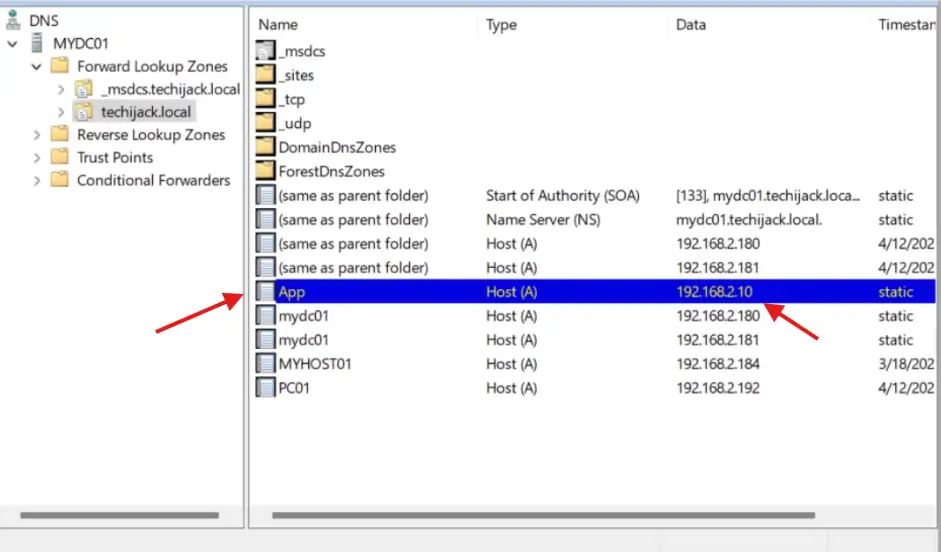Select the techijack.local zone
941x552 pixels.
pyautogui.click(x=146, y=112)
